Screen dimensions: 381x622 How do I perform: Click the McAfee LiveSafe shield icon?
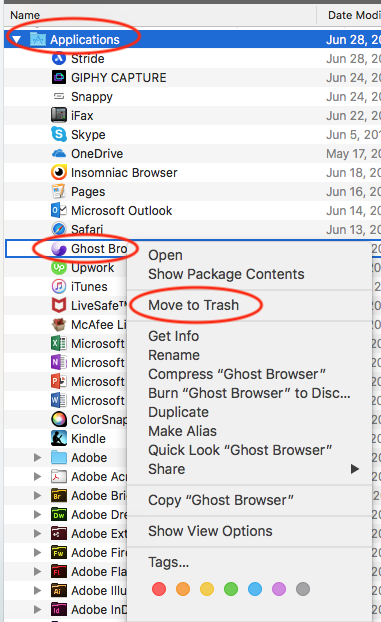point(59,305)
